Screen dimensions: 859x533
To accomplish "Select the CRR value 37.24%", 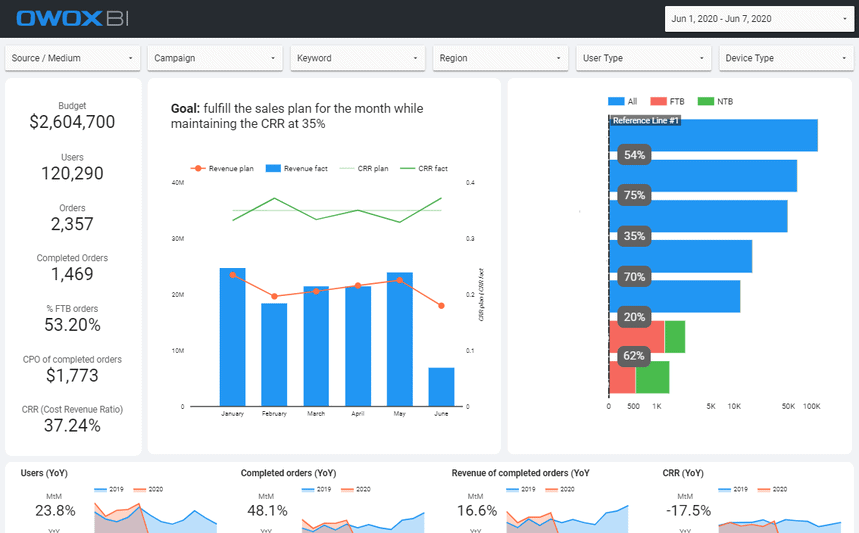I will click(x=72, y=426).
